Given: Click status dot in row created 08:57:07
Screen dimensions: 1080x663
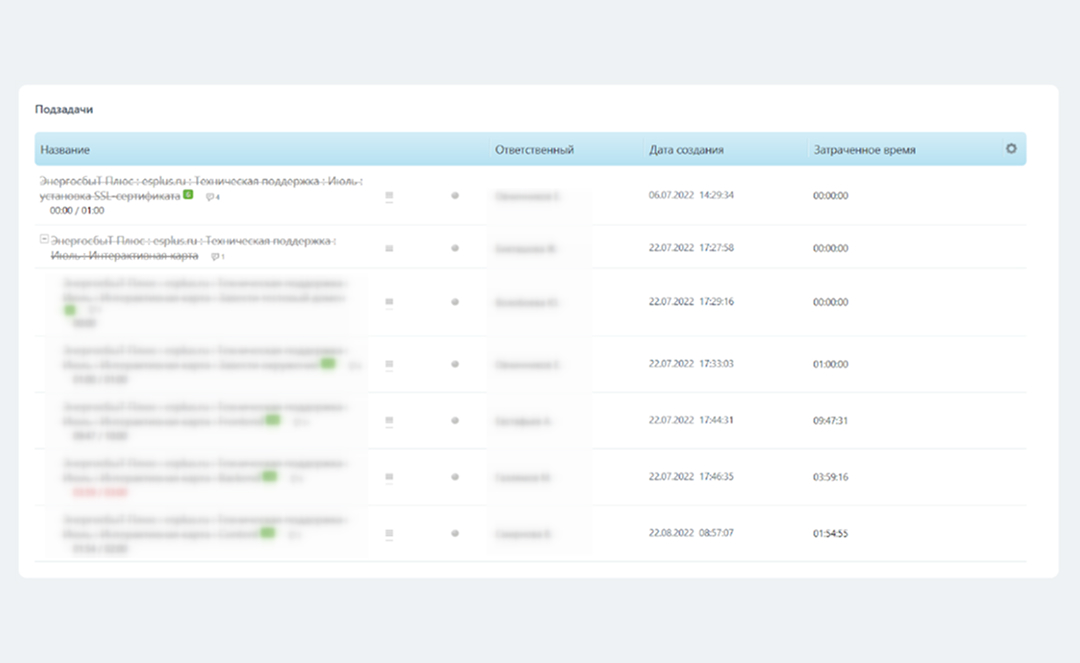Looking at the screenshot, I should [x=455, y=533].
